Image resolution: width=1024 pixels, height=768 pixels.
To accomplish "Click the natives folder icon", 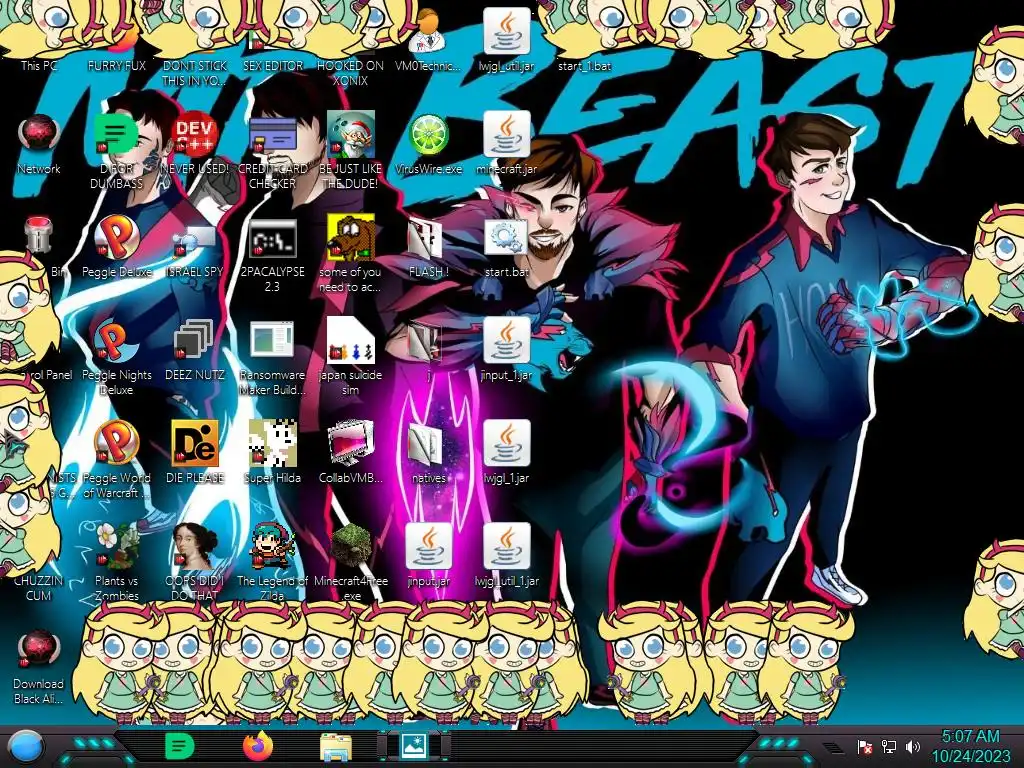I will pyautogui.click(x=425, y=445).
